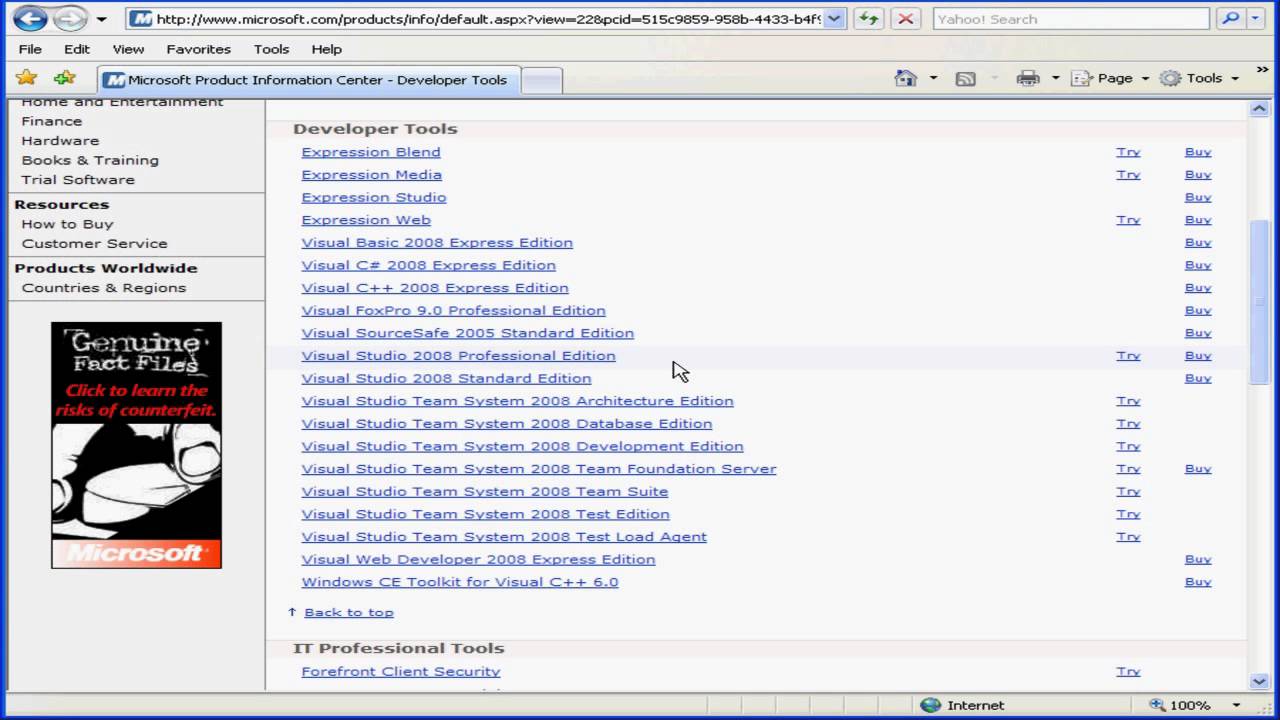Follow the Back to top link
Viewport: 1280px width, 720px height.
pyautogui.click(x=349, y=612)
